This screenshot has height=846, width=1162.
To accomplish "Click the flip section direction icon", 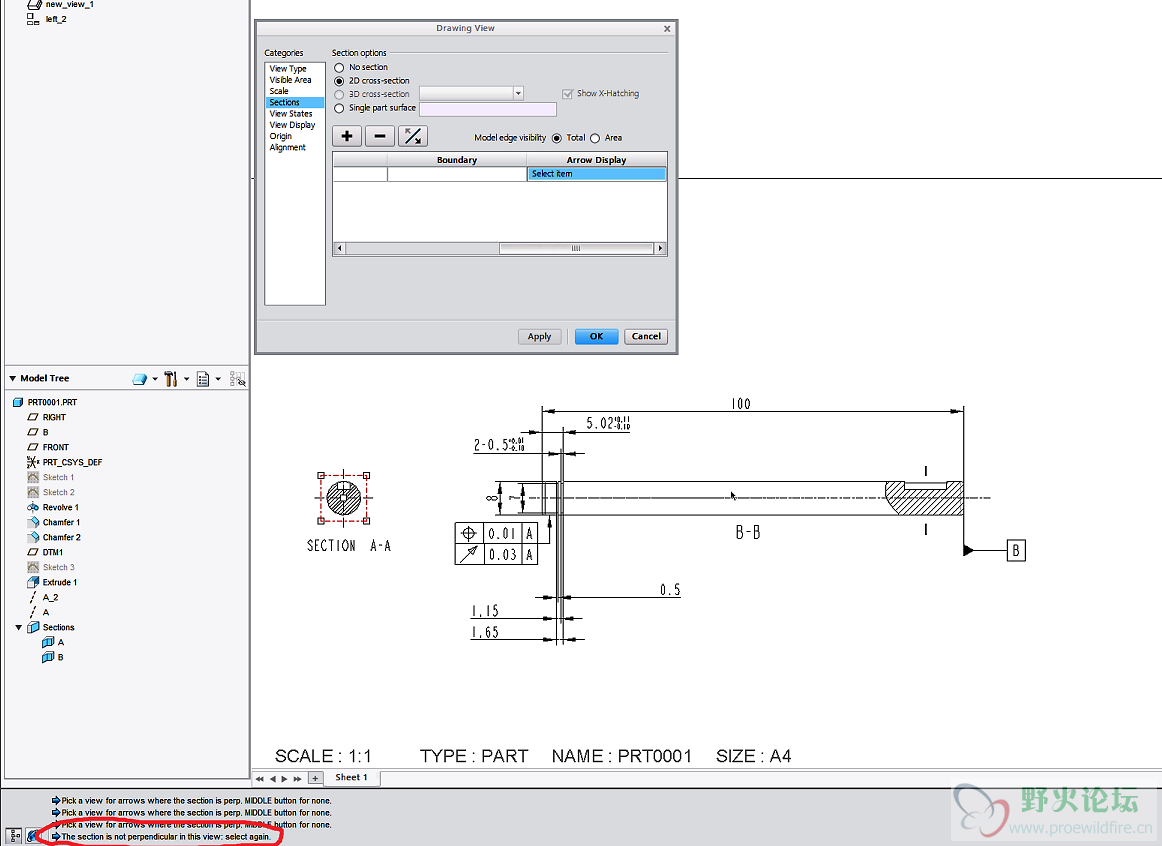I will click(x=413, y=136).
